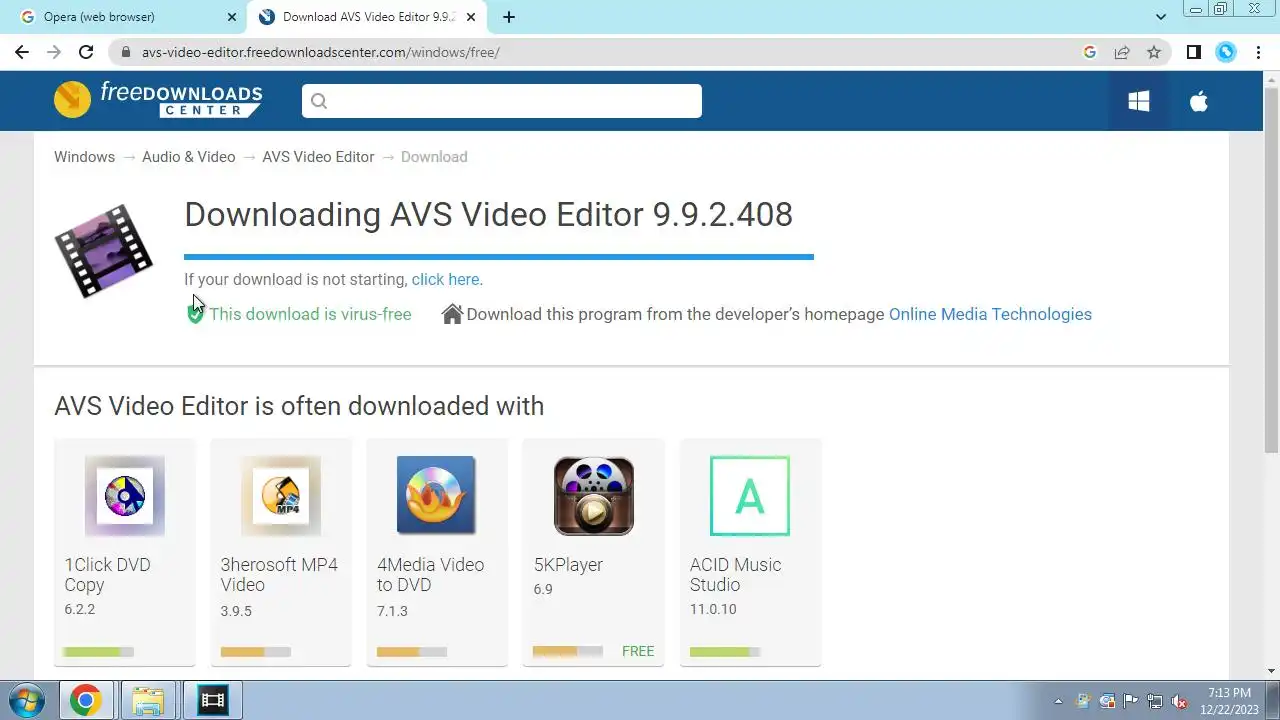Click the browser Back arrow
The image size is (1280, 720).
pos(22,52)
